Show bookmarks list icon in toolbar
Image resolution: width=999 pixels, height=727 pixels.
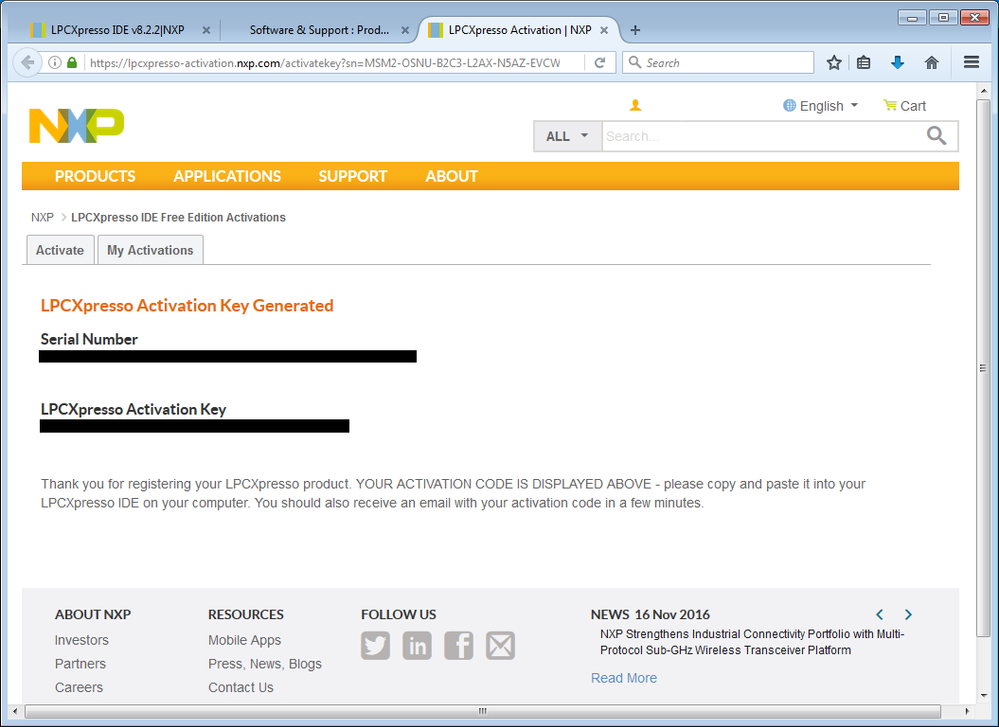[x=864, y=62]
